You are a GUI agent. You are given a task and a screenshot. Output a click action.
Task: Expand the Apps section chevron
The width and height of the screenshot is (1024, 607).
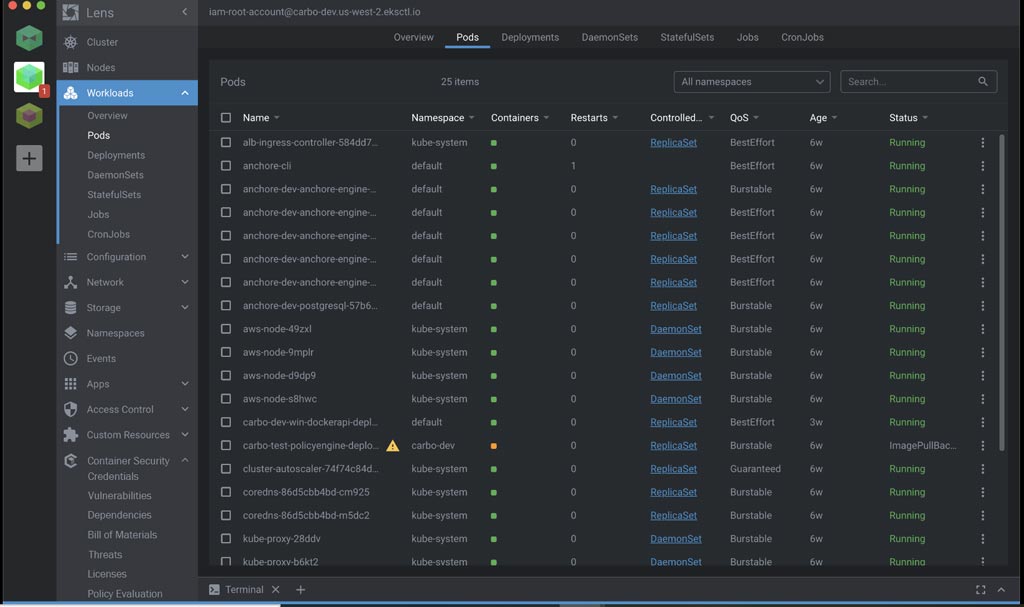coord(185,384)
